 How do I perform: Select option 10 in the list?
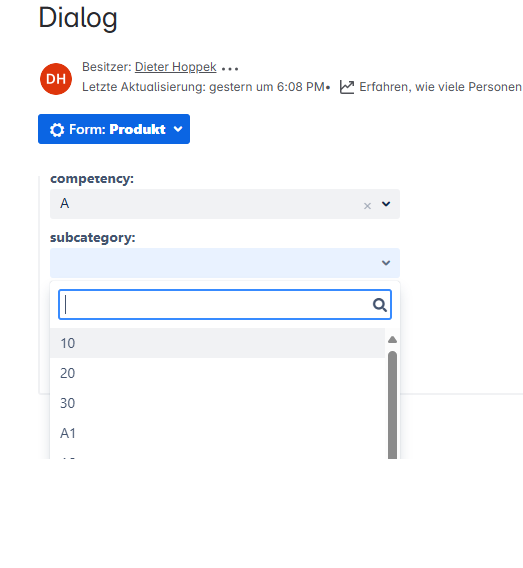(x=217, y=343)
